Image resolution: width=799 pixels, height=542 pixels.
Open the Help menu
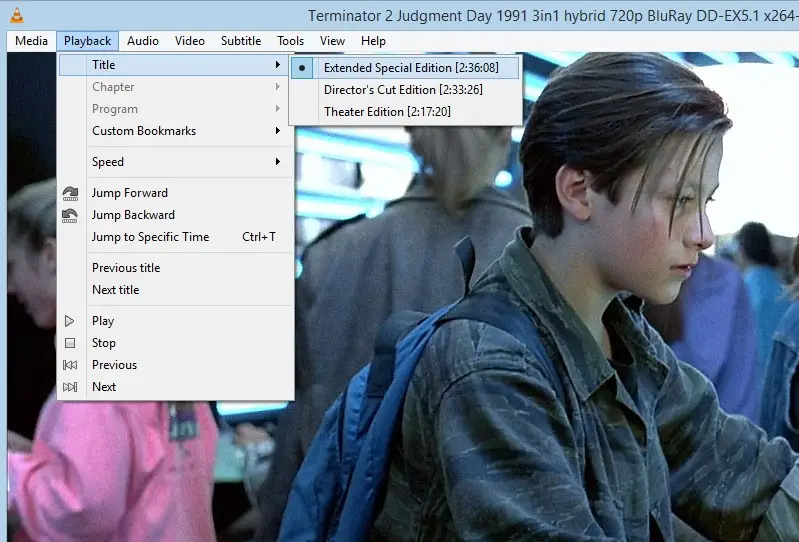373,41
